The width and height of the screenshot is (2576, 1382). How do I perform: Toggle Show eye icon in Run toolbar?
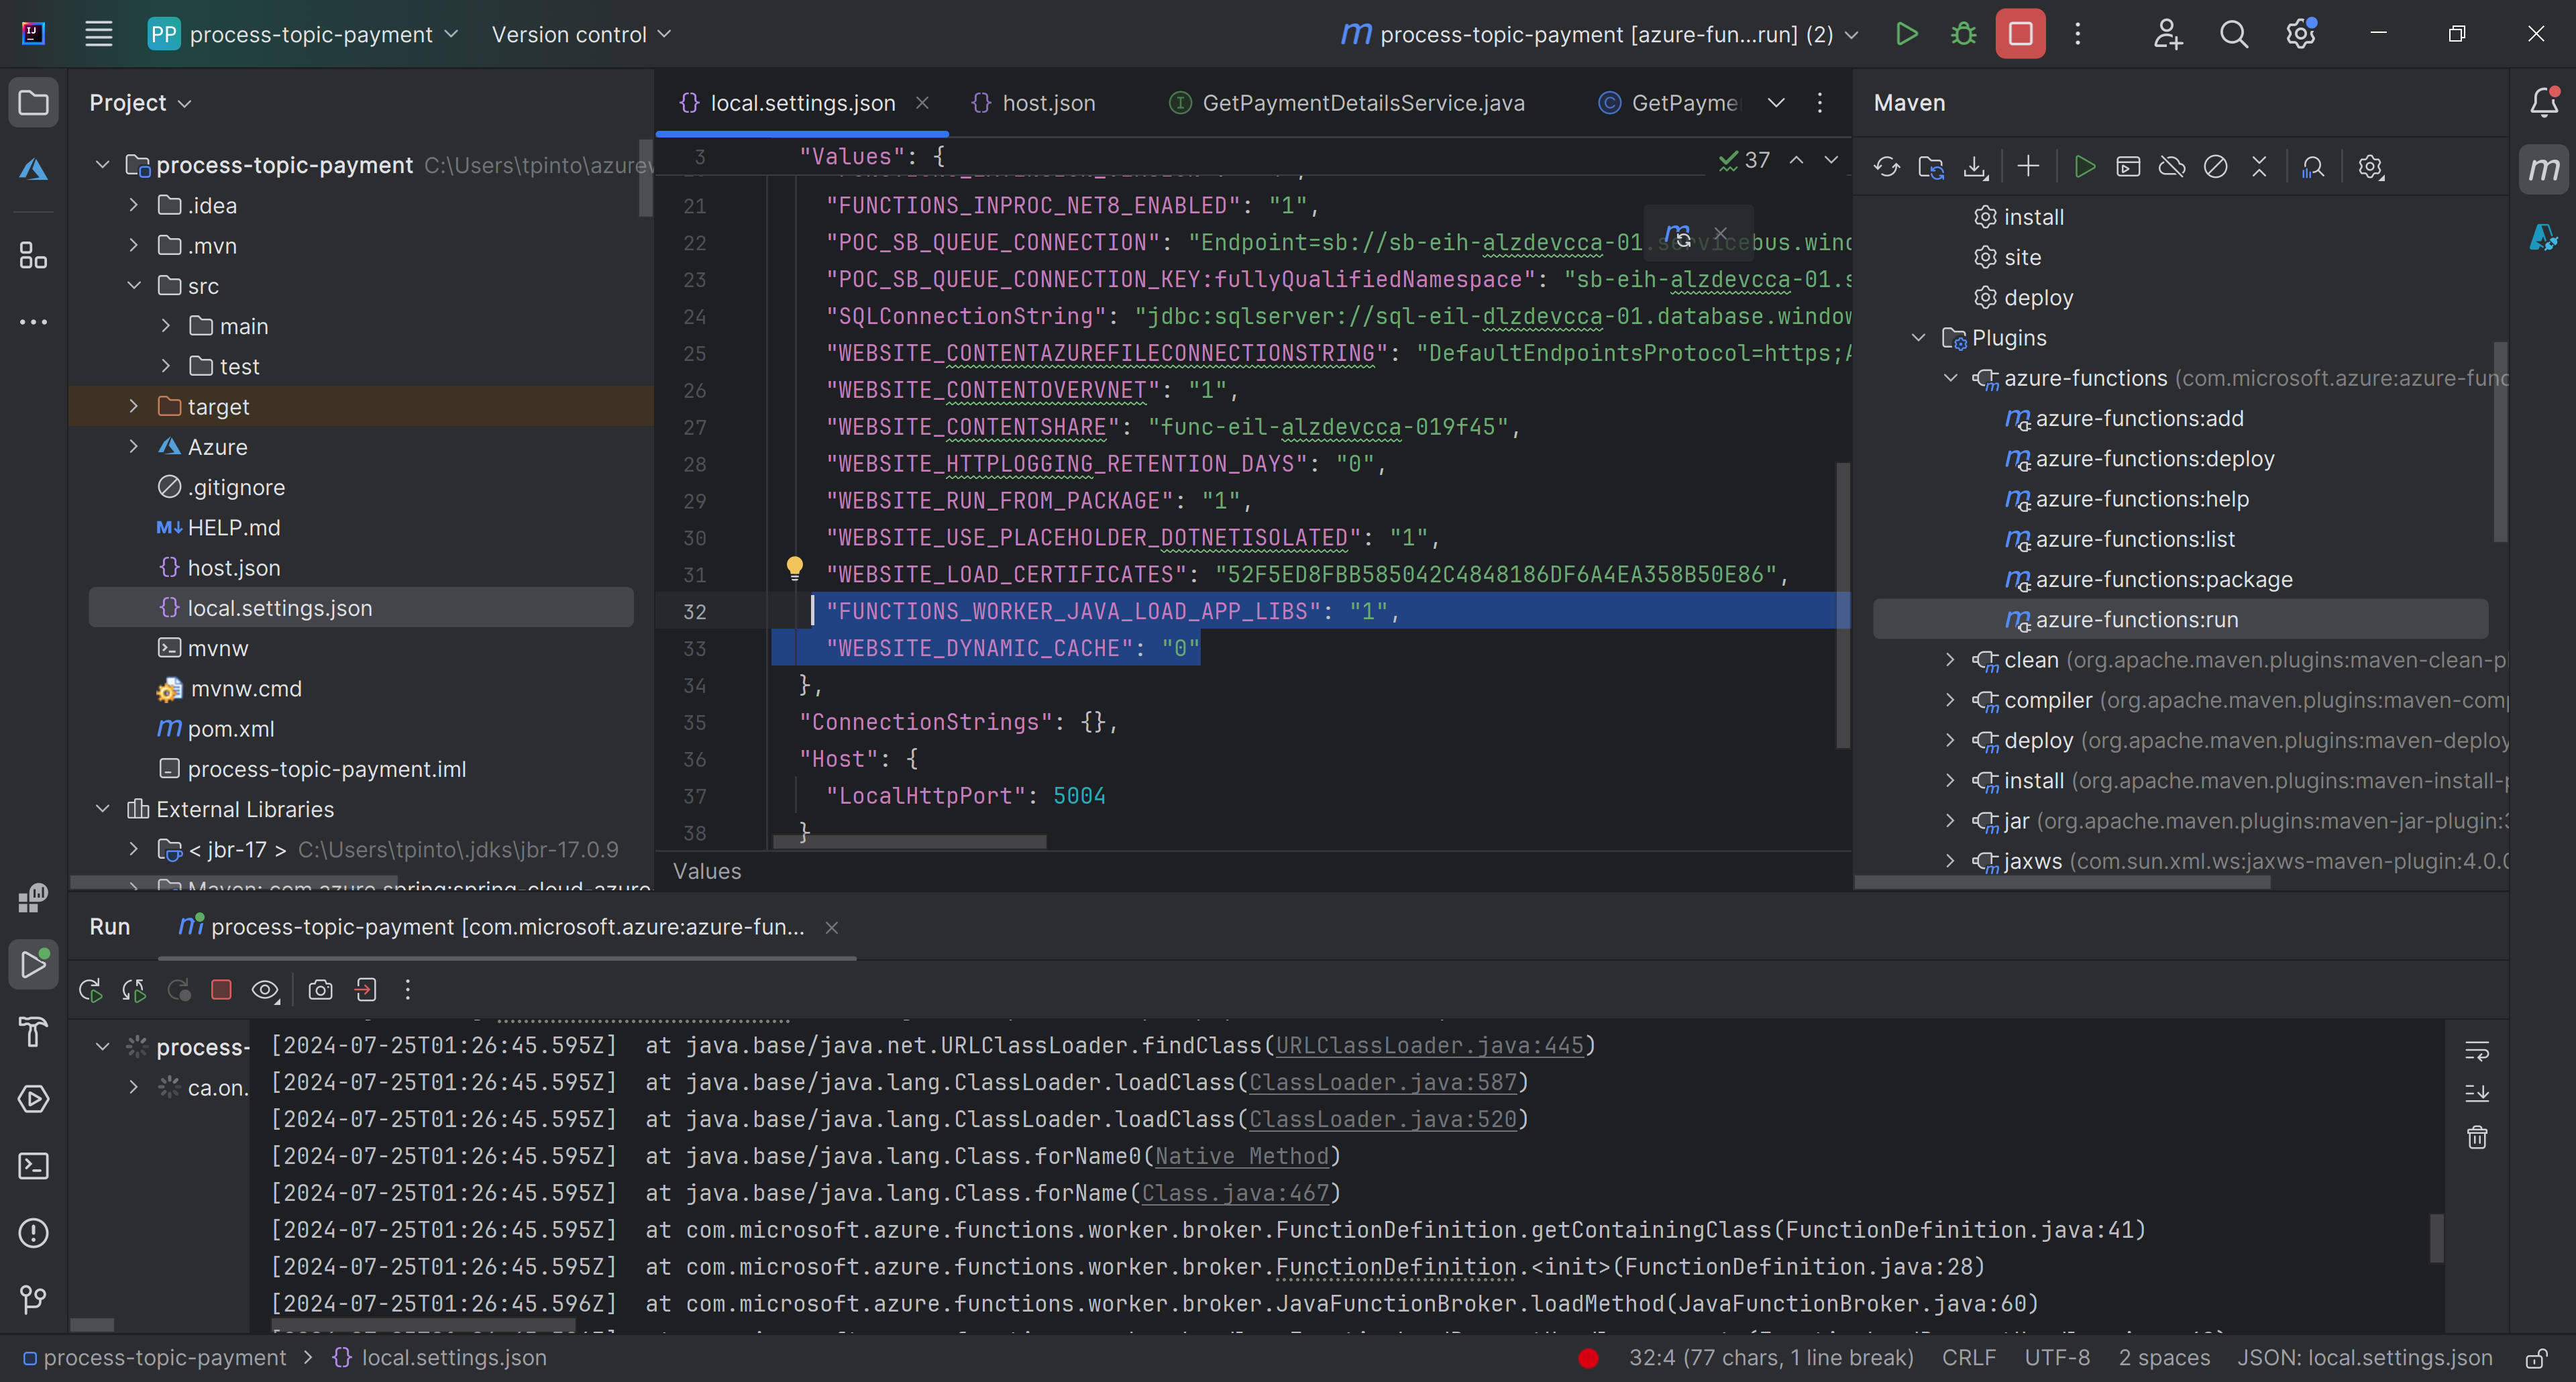265,990
